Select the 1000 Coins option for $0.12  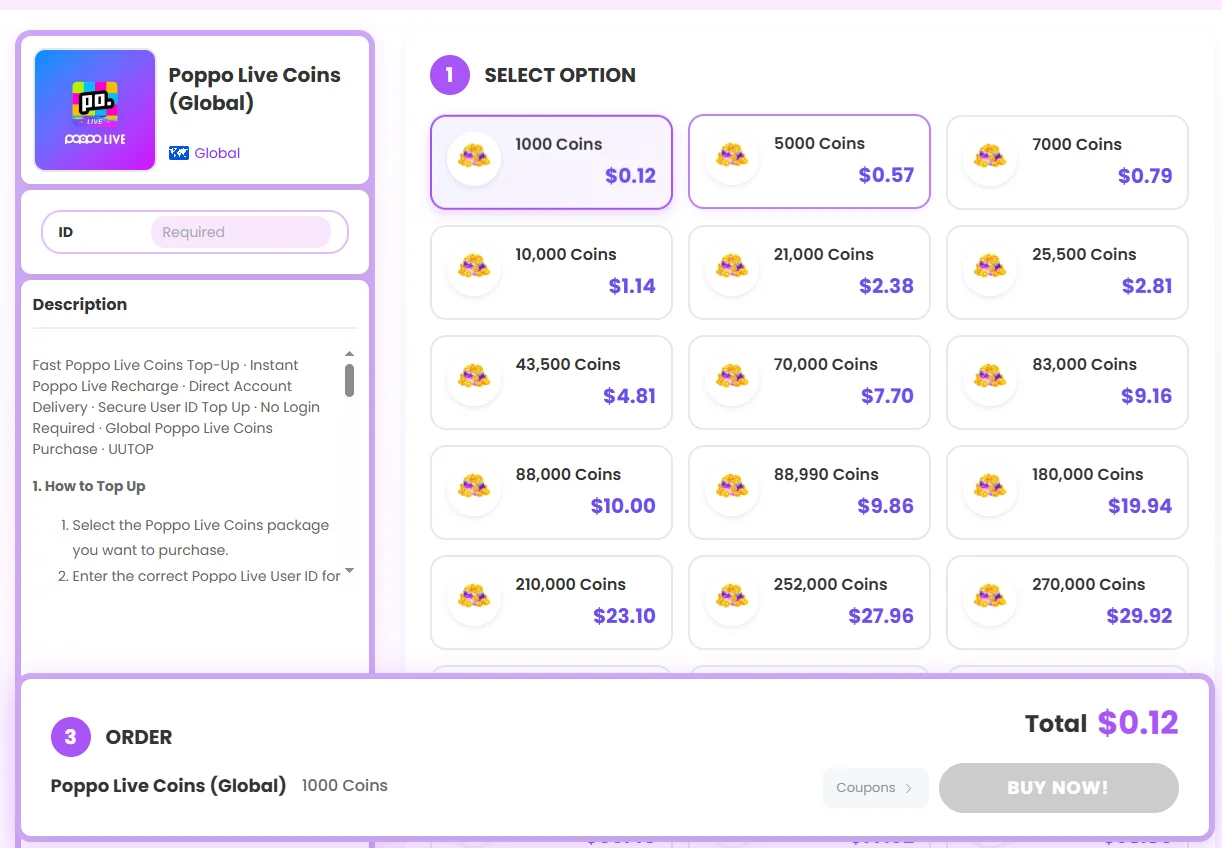coord(551,162)
